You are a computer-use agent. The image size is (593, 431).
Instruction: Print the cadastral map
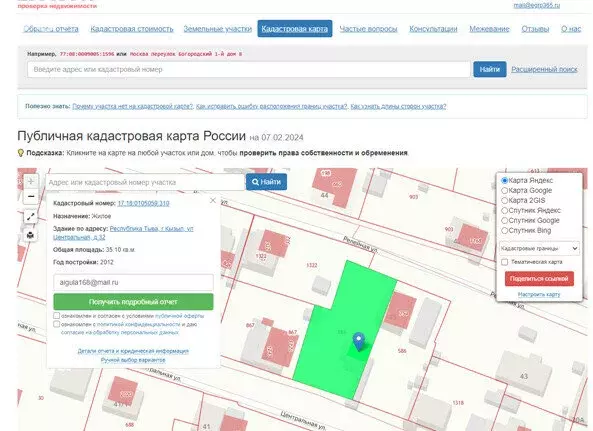(x=31, y=235)
